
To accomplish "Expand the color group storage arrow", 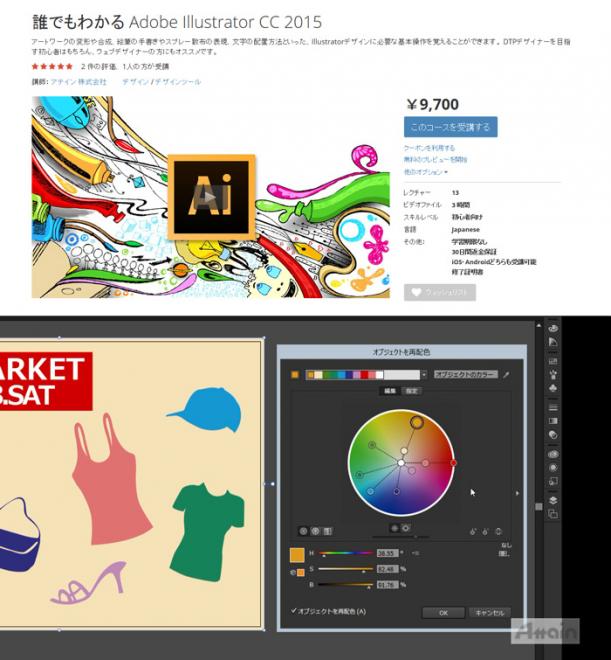I will [x=517, y=493].
